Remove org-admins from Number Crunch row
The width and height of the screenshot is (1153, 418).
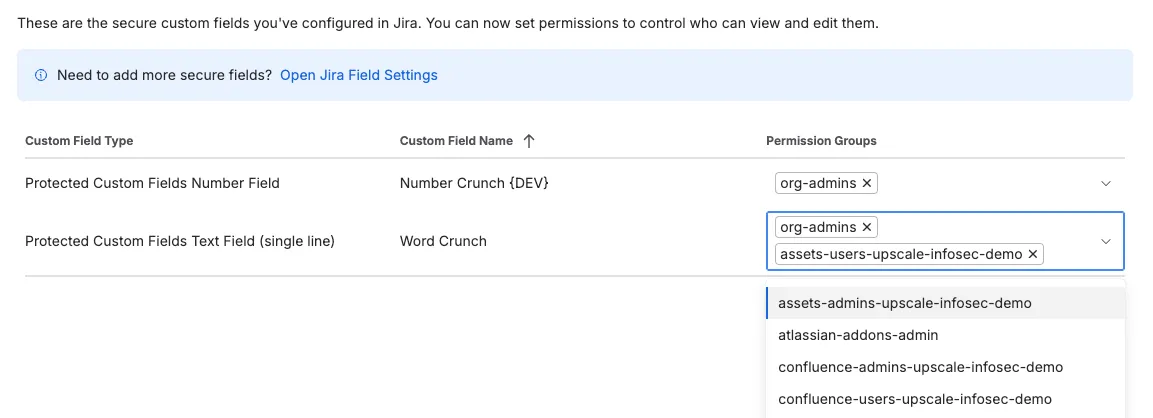click(866, 183)
